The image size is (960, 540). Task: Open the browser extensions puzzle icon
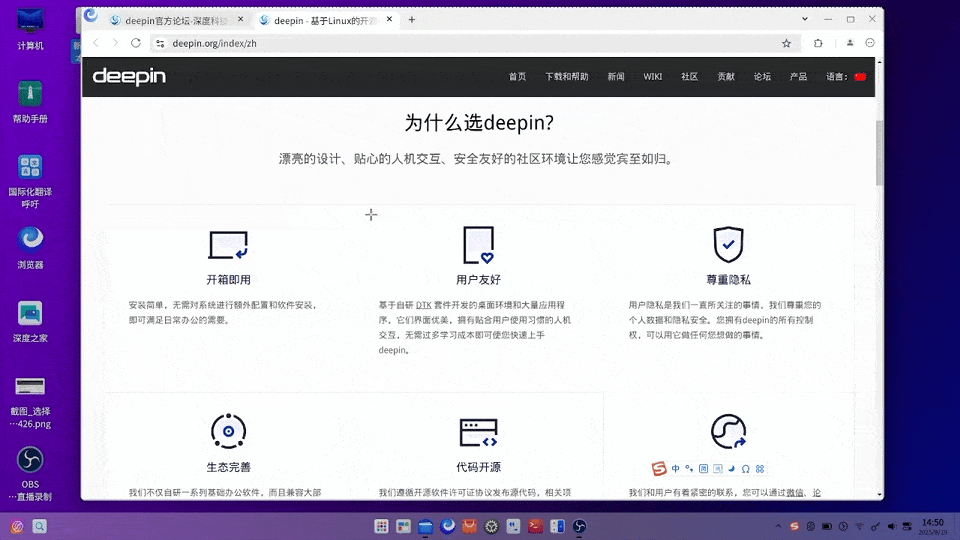(818, 43)
